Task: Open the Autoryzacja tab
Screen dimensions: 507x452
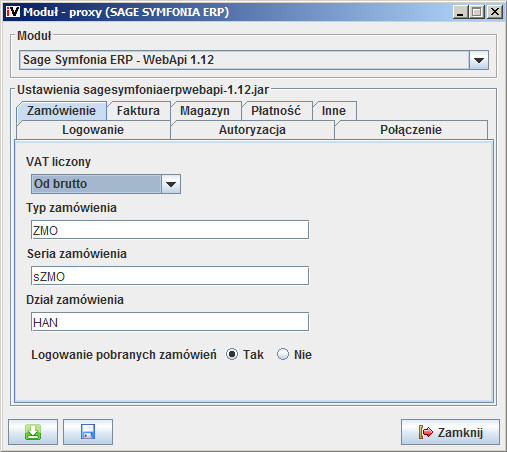Action: tap(252, 130)
